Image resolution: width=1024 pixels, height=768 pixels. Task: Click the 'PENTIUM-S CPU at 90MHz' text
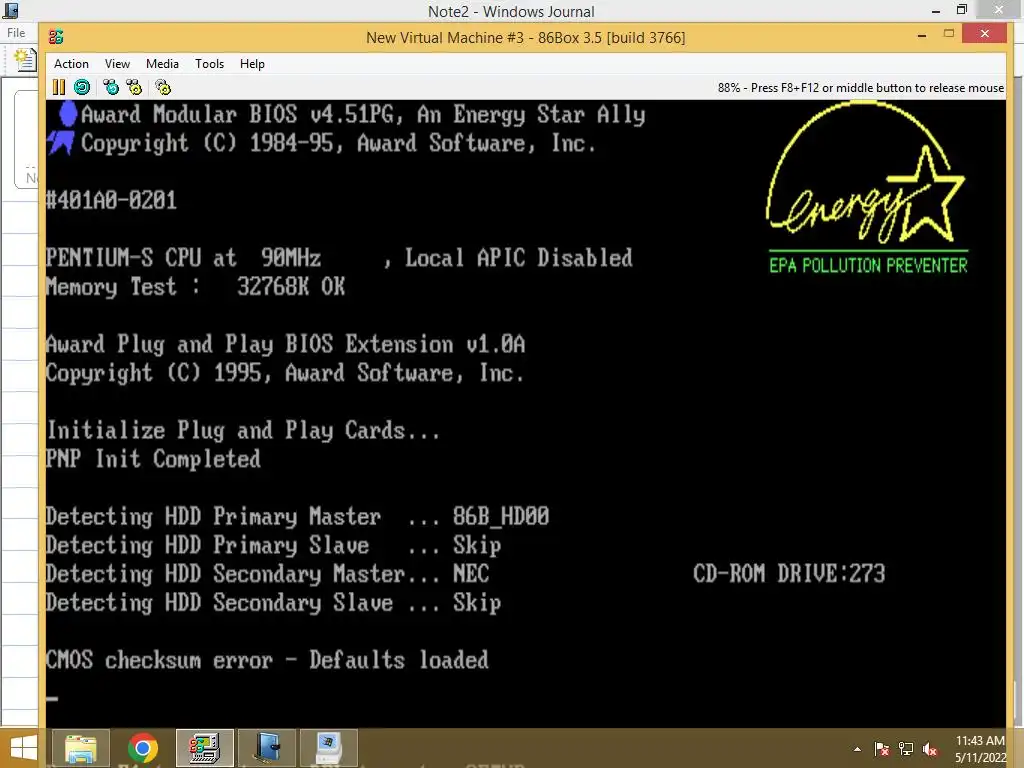tap(184, 257)
